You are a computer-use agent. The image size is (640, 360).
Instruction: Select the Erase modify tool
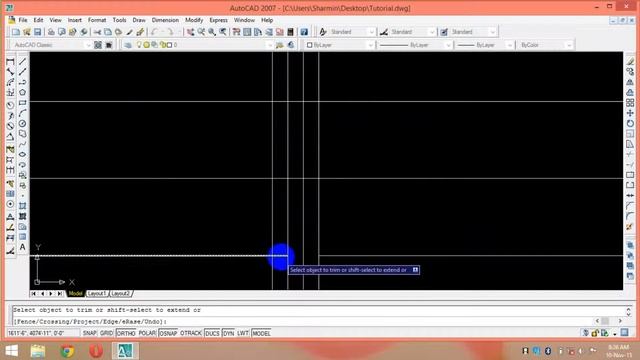(630, 62)
